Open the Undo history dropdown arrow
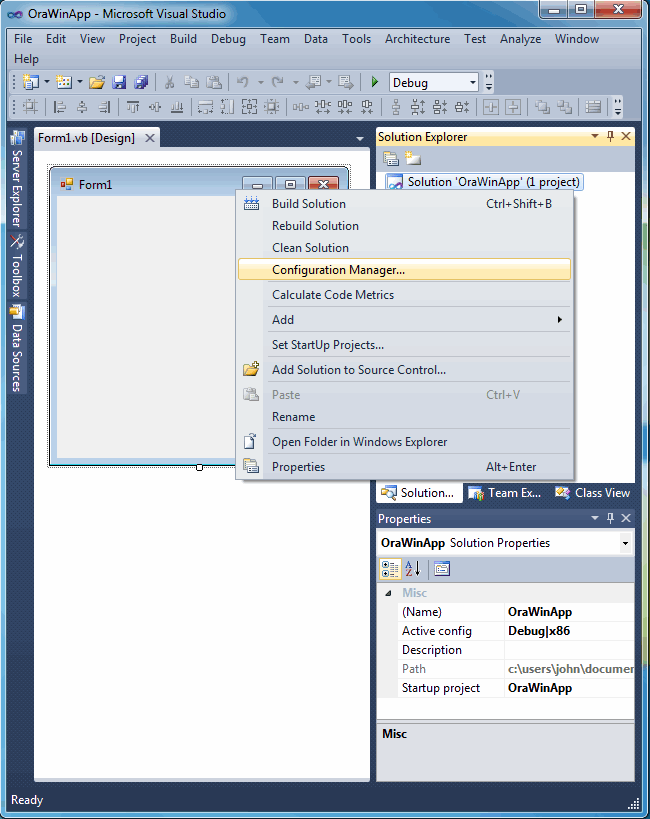 pos(260,82)
